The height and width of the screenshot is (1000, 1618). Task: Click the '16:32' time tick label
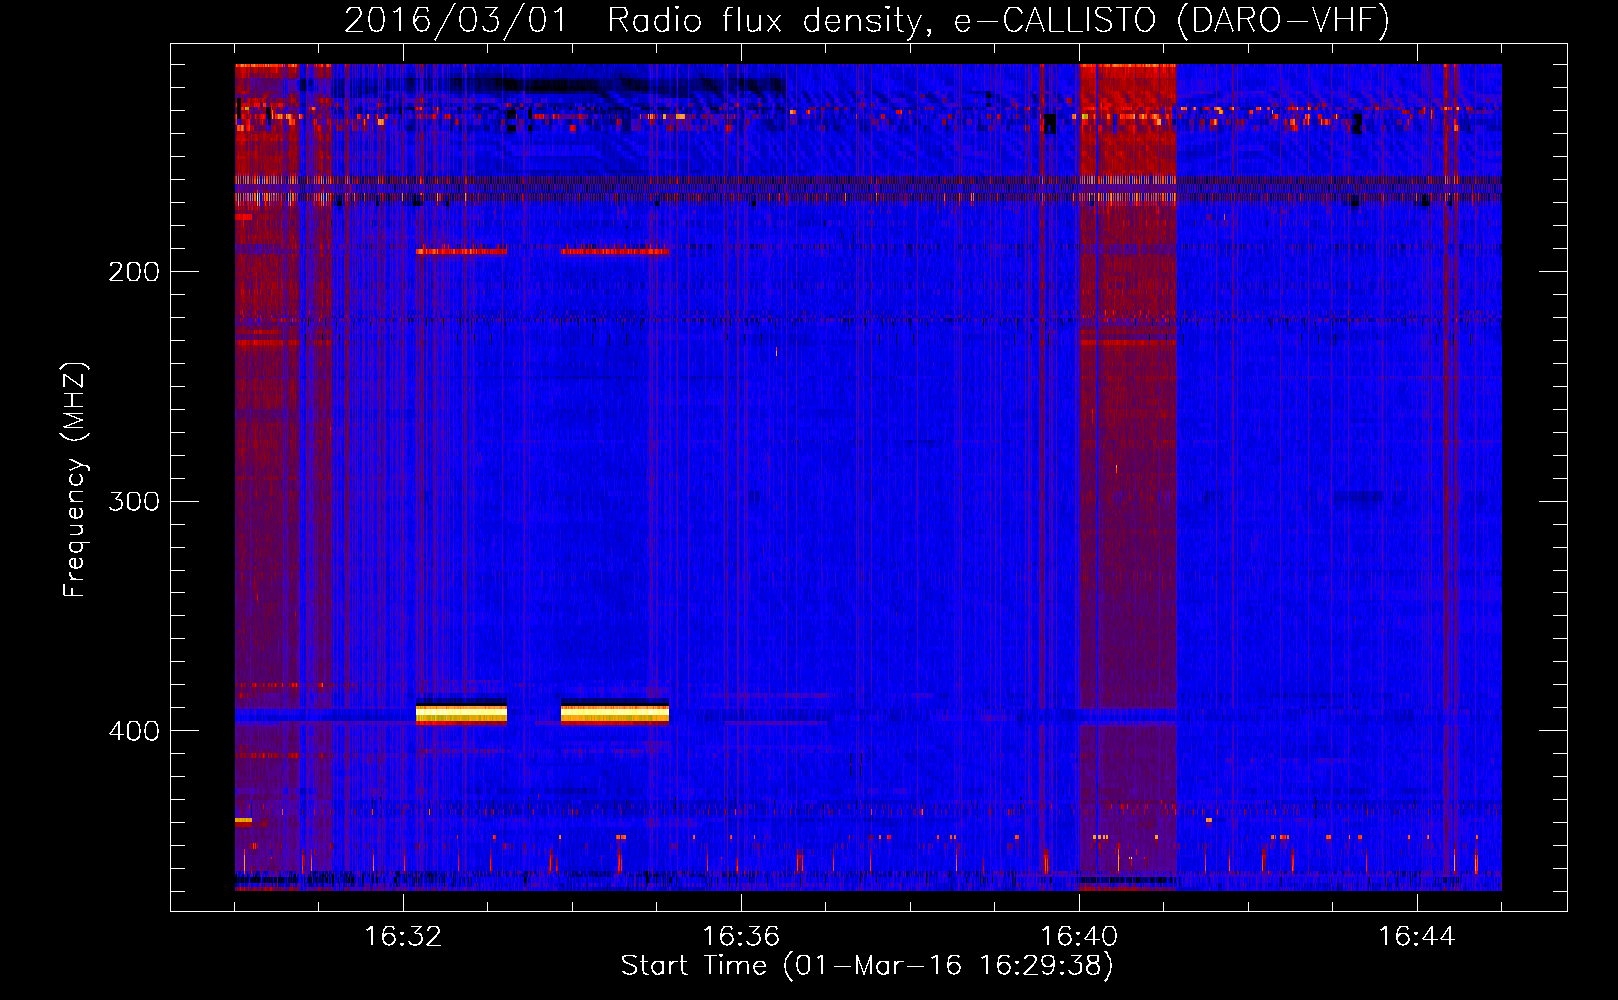coord(403,936)
